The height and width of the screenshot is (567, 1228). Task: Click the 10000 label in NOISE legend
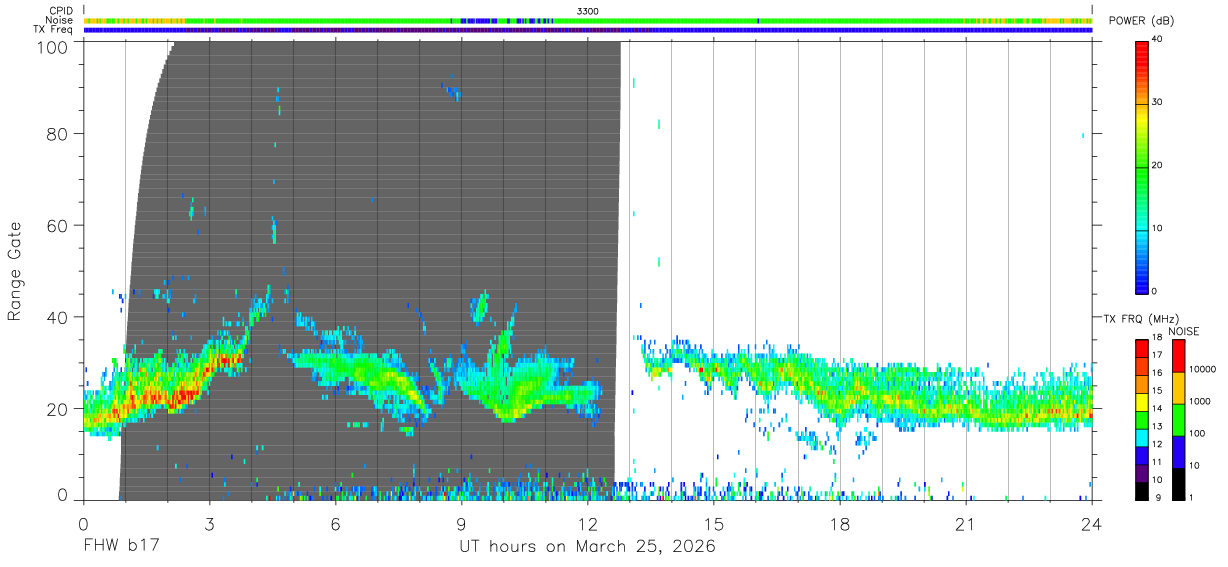1201,370
